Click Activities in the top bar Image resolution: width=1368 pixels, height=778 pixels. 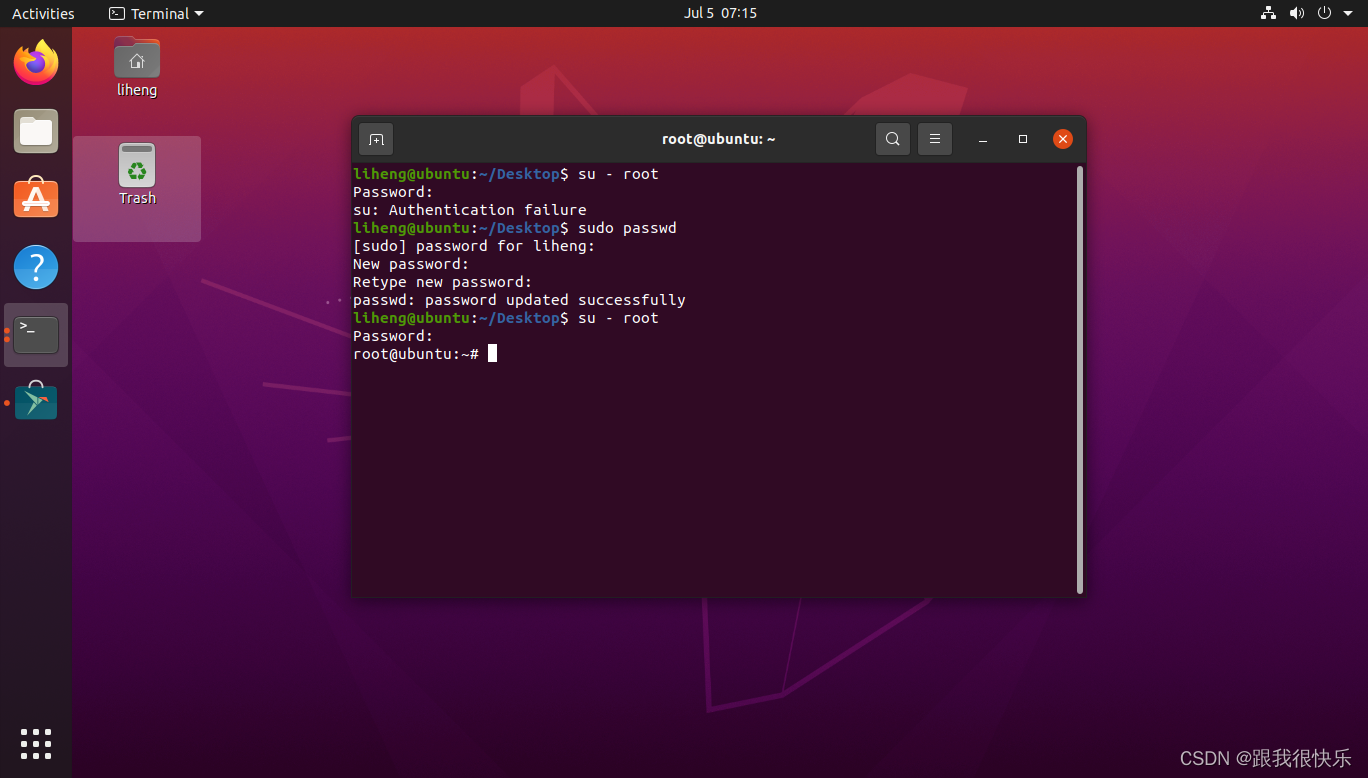point(42,13)
